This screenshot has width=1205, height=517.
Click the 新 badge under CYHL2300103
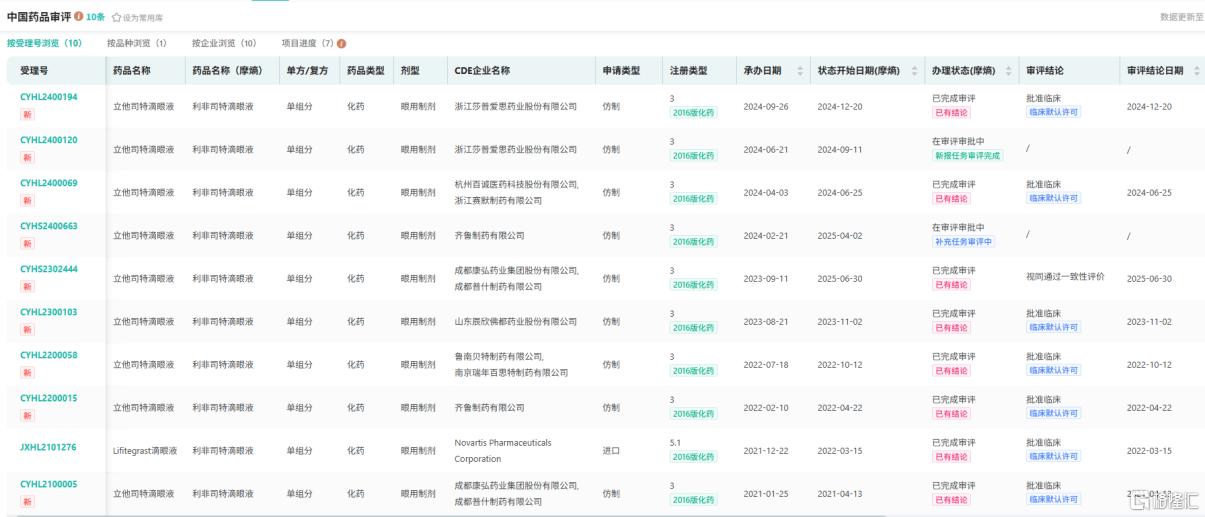[28, 329]
